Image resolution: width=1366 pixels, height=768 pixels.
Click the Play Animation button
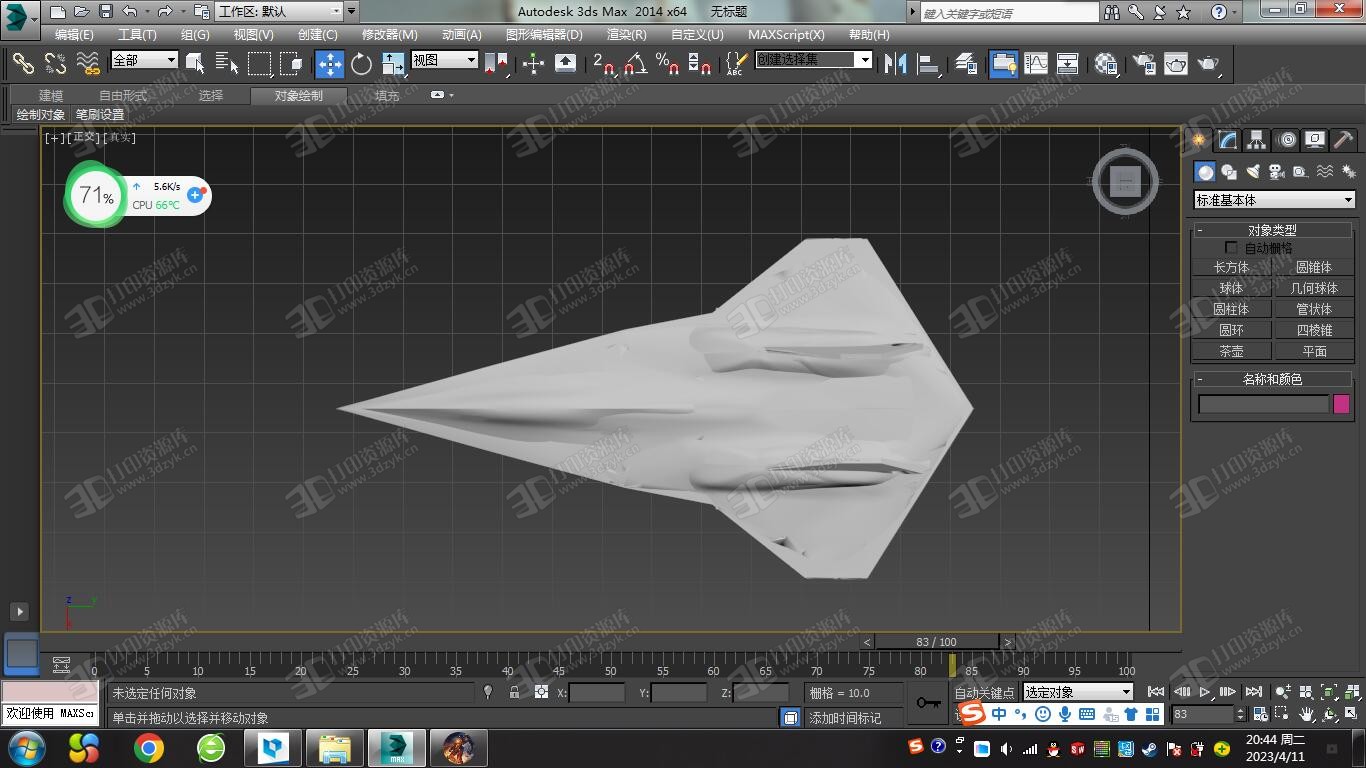pos(1205,692)
